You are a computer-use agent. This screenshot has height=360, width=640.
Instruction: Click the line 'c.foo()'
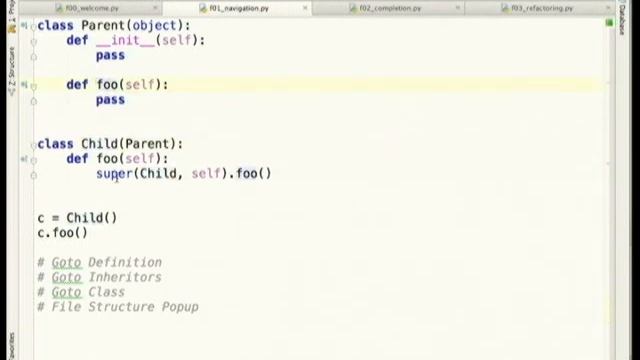[x=62, y=233]
